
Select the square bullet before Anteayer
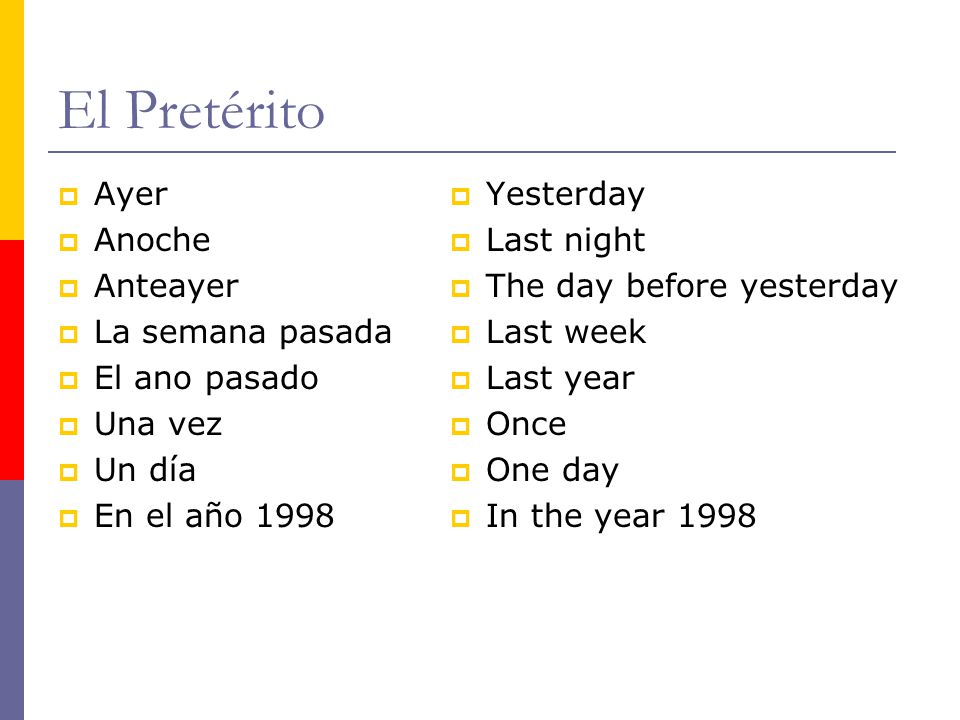pyautogui.click(x=69, y=288)
